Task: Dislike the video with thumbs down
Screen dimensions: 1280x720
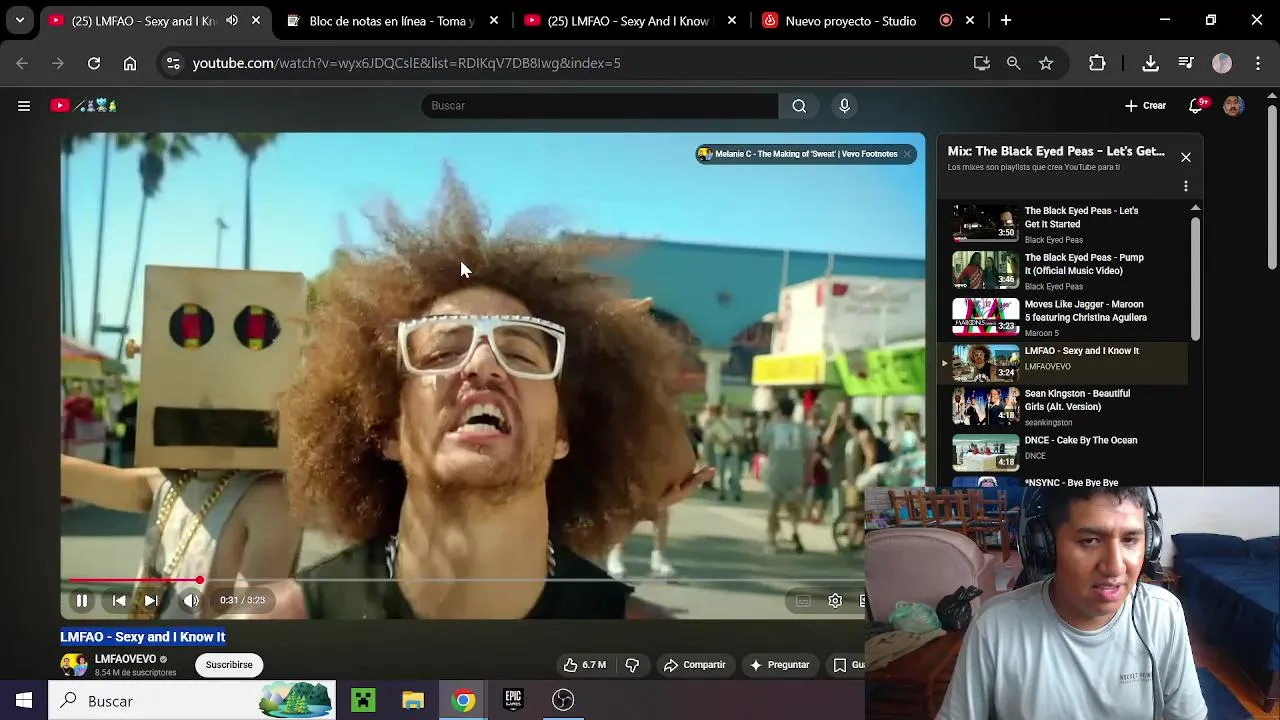Action: [x=632, y=665]
